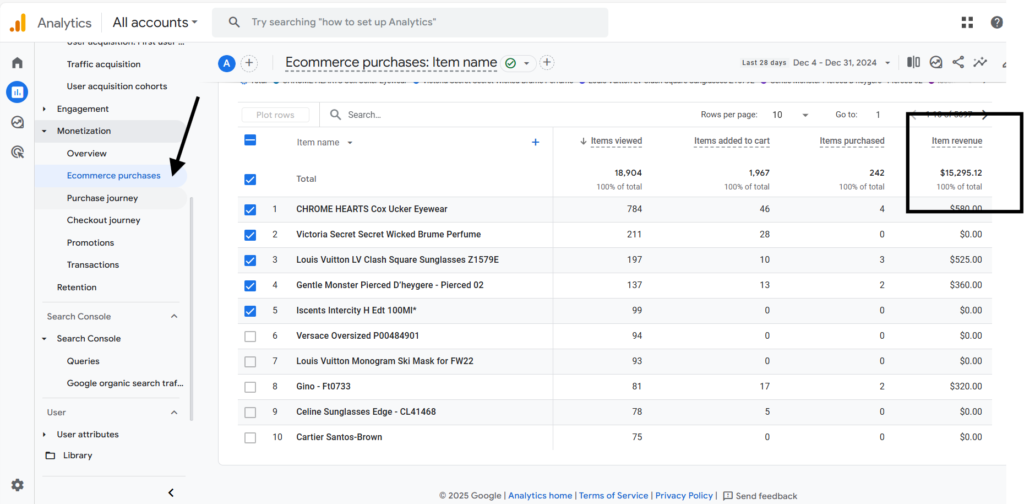Click the All Users 'A' segment badge
Viewport: 1024px width, 504px height.
tap(227, 63)
